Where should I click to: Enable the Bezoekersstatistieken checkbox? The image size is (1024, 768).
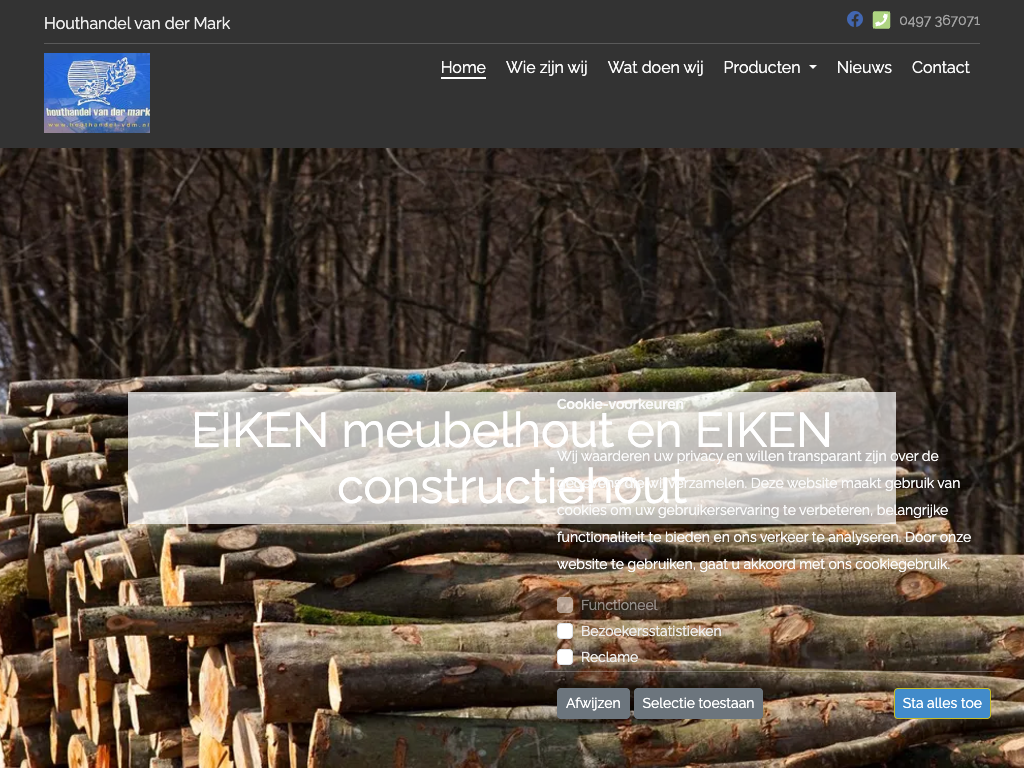[x=565, y=631]
